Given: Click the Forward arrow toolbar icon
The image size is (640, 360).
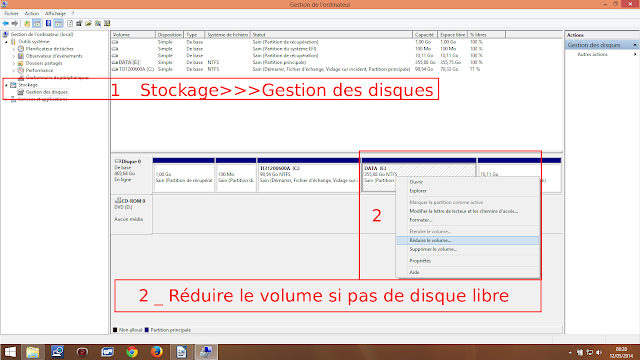Looking at the screenshot, I should (15, 24).
